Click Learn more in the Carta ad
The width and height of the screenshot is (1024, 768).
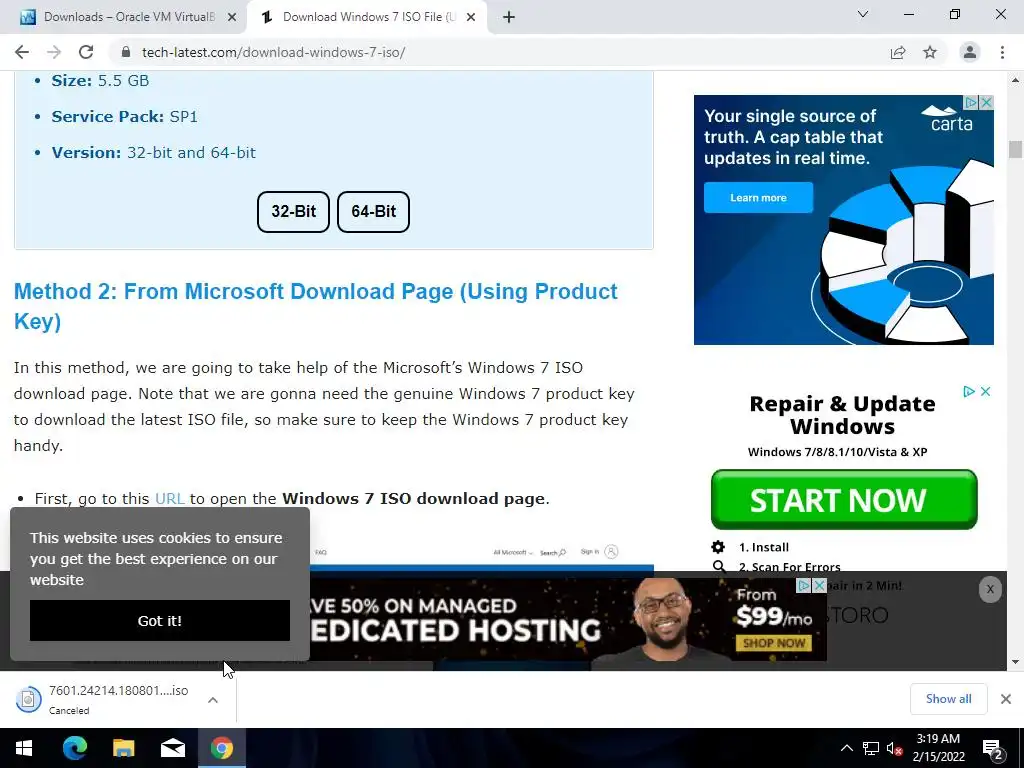(758, 197)
